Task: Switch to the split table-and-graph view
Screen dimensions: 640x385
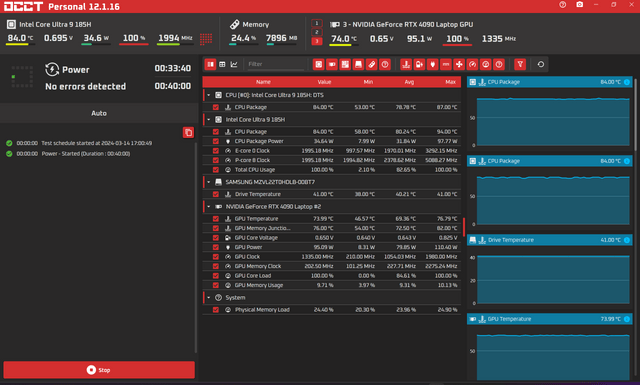Action: (x=210, y=65)
